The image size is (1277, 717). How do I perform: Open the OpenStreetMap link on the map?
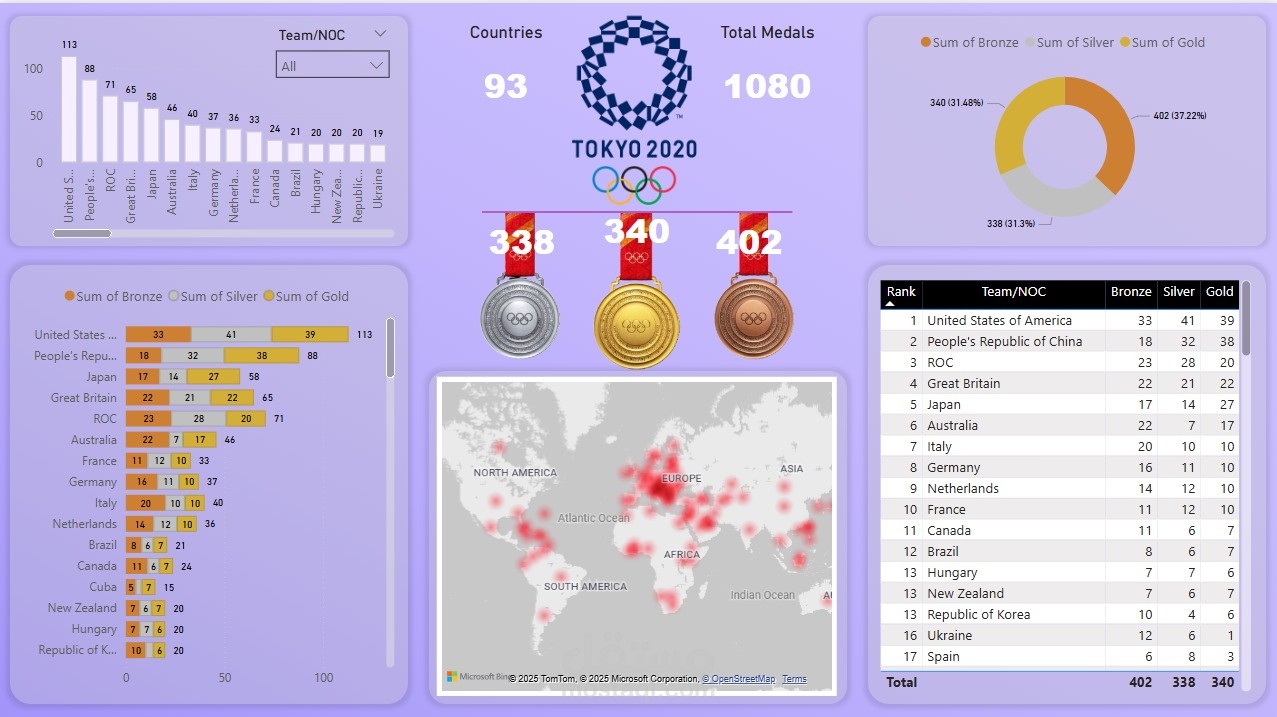(738, 679)
